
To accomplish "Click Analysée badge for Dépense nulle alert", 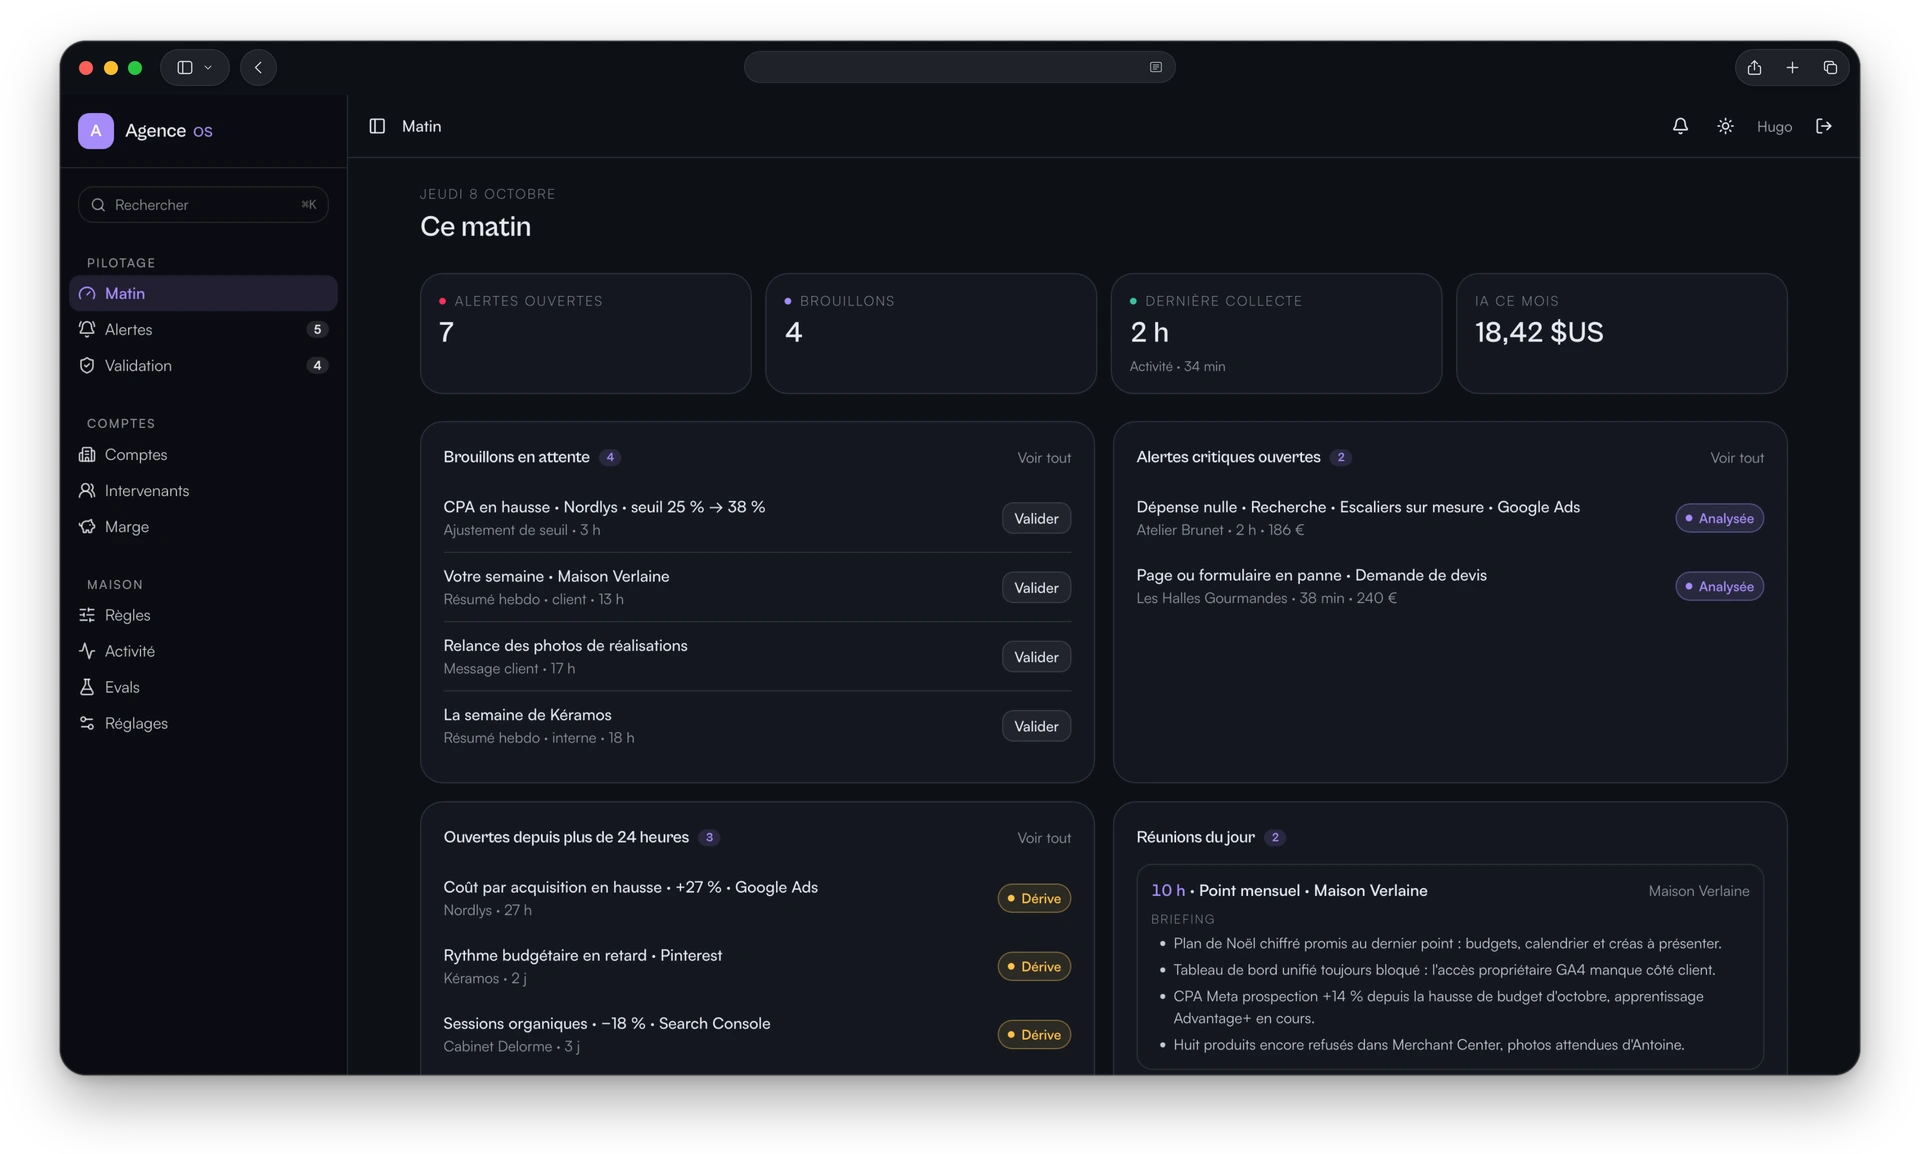I will coord(1719,518).
